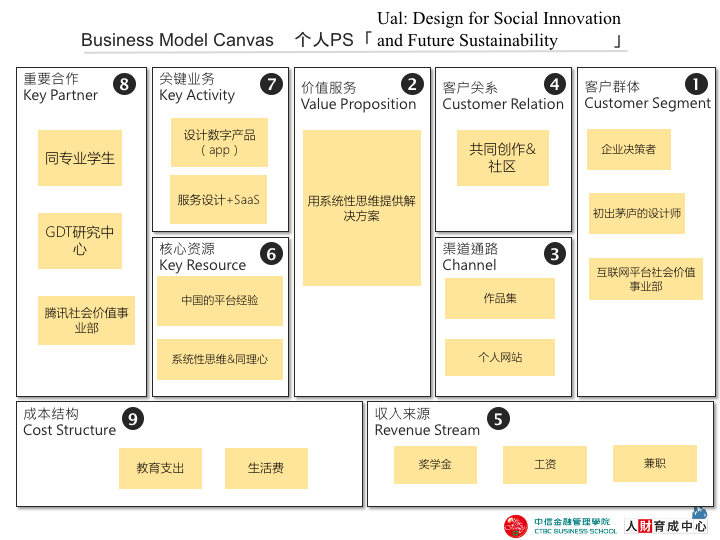Click the 重要合作 label
Image resolution: width=720 pixels, height=540 pixels.
tap(51, 79)
